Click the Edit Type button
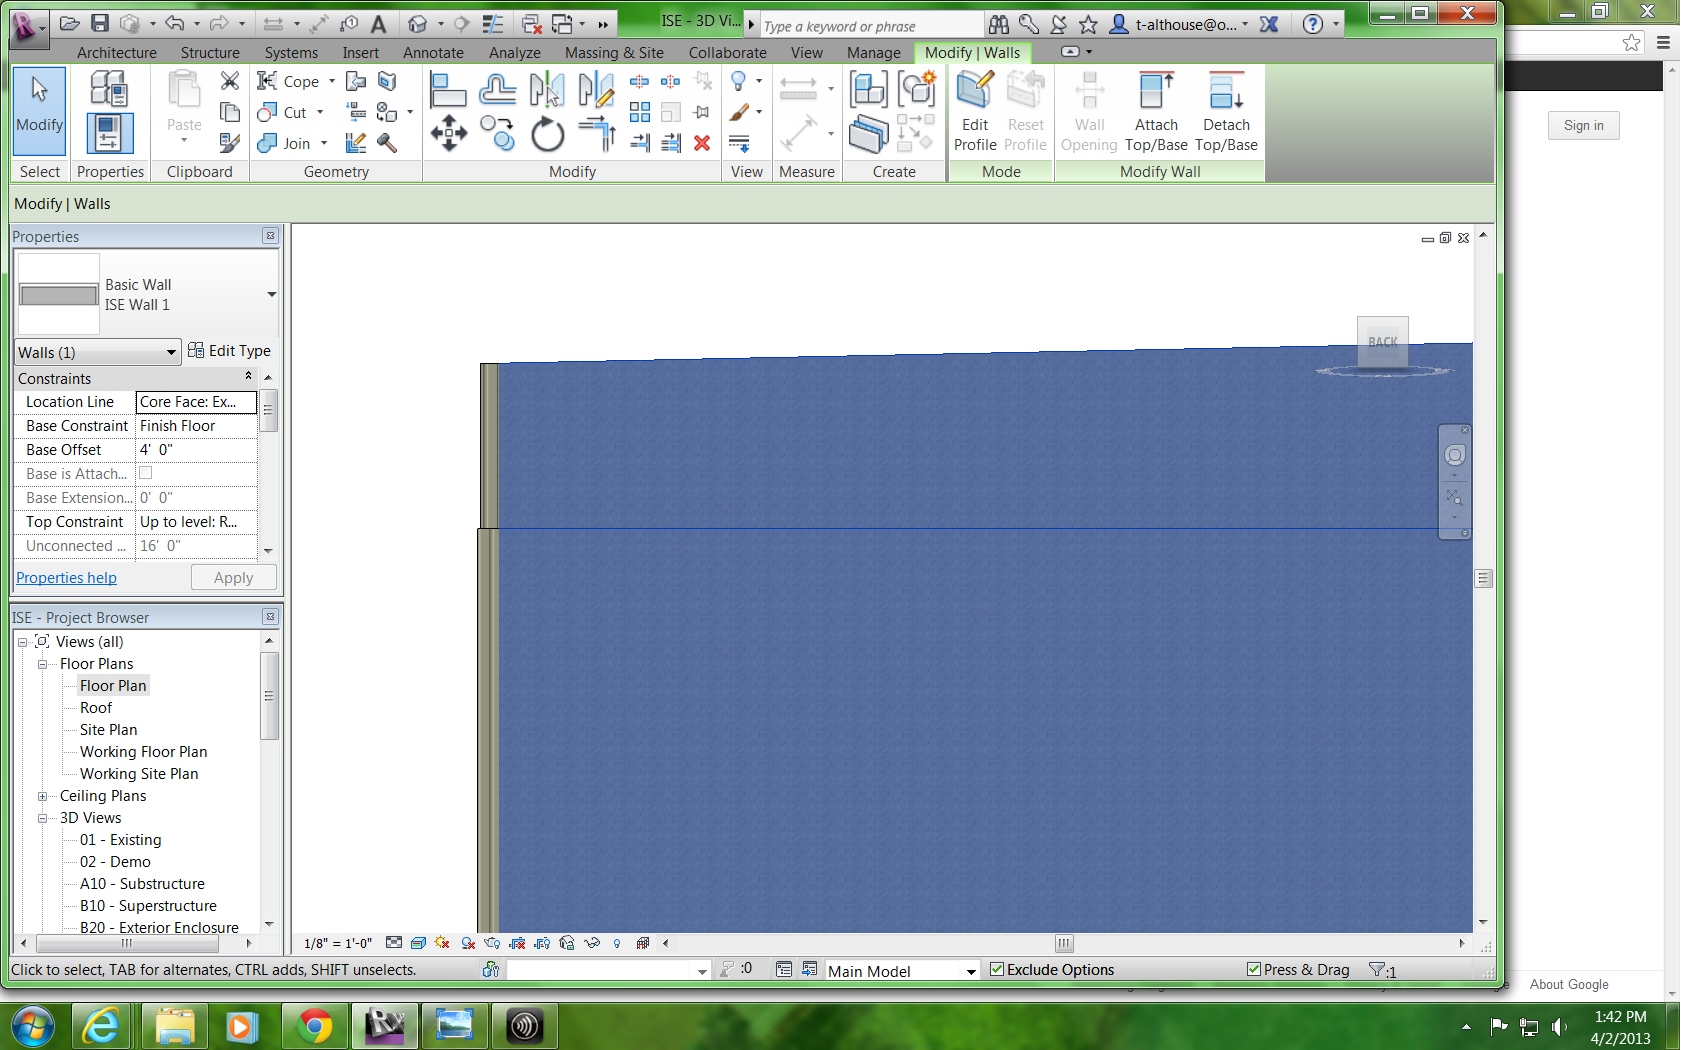Viewport: 1696px width, 1050px height. (x=230, y=351)
